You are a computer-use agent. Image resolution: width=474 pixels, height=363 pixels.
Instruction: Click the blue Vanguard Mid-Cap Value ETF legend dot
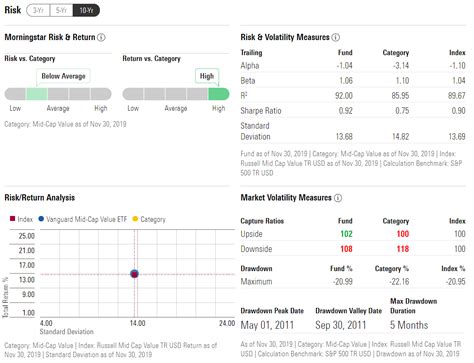[x=41, y=219]
